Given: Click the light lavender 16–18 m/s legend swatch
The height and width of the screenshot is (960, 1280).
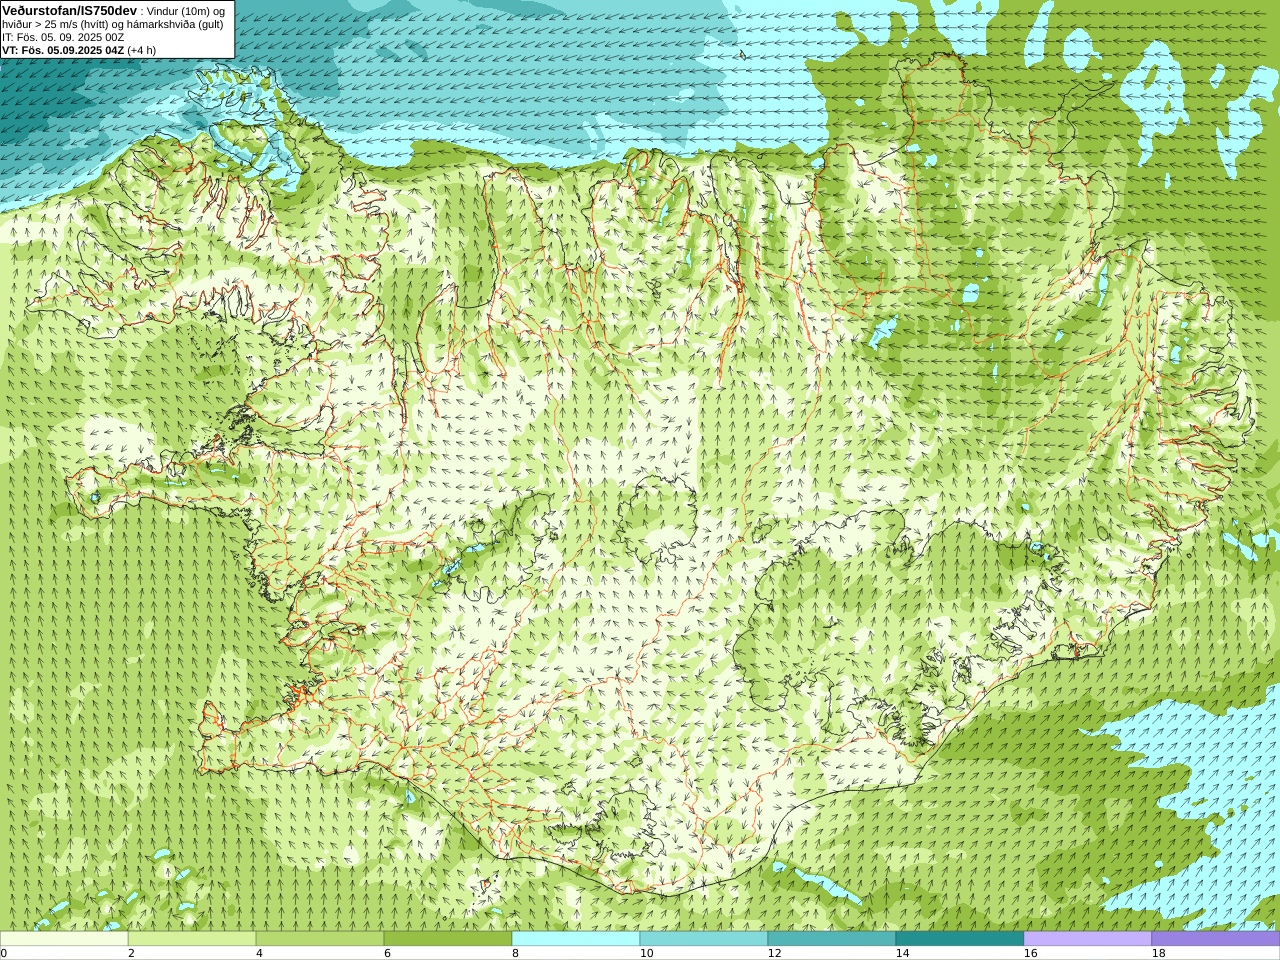Looking at the screenshot, I should 1088,939.
